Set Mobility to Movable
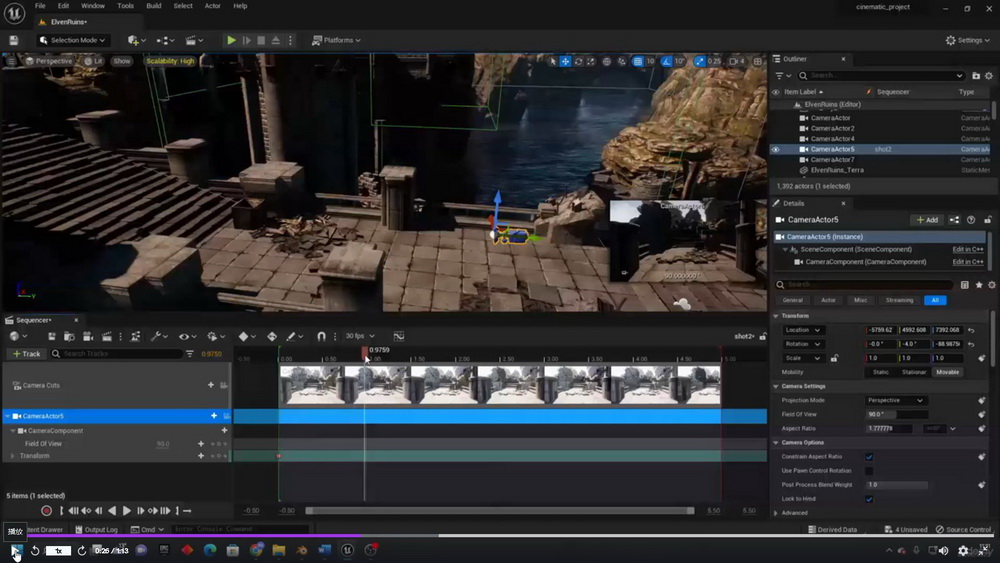The height and width of the screenshot is (563, 1000). [947, 372]
